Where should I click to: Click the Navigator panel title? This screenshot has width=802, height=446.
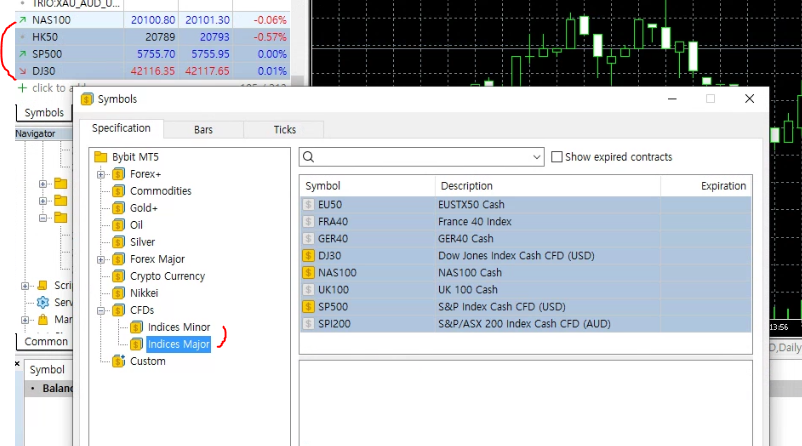point(35,133)
